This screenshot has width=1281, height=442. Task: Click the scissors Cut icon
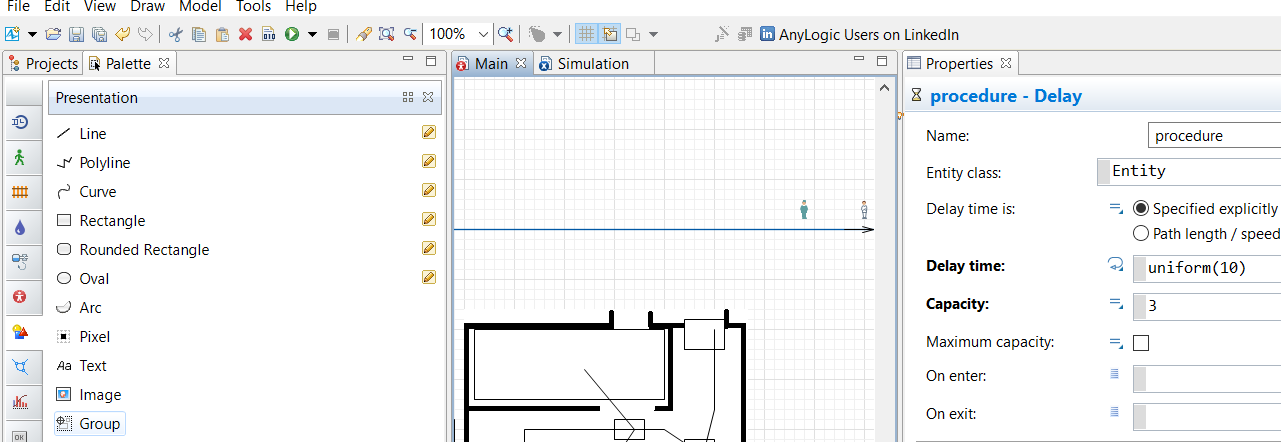(176, 34)
